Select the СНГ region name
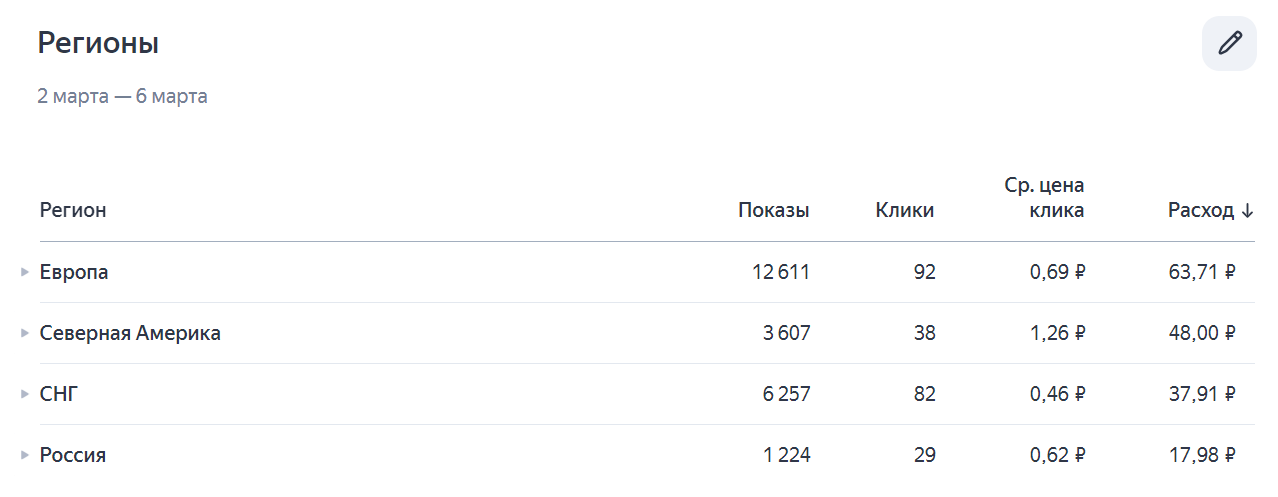The height and width of the screenshot is (497, 1278). tap(59, 394)
